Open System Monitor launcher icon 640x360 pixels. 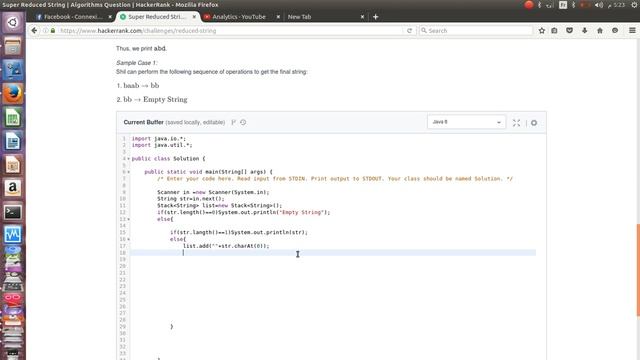(13, 235)
